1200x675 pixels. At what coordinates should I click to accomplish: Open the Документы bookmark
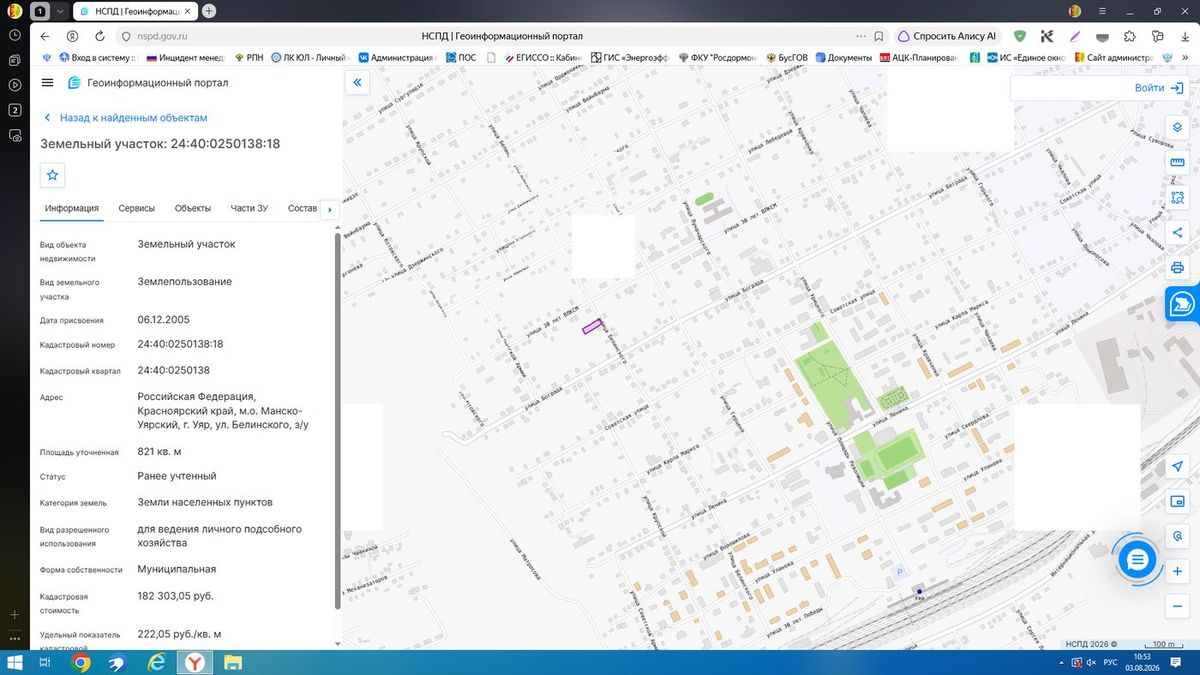pos(843,58)
